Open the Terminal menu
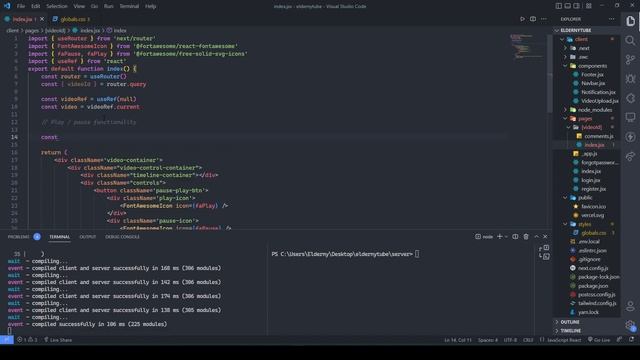 [x=129, y=6]
